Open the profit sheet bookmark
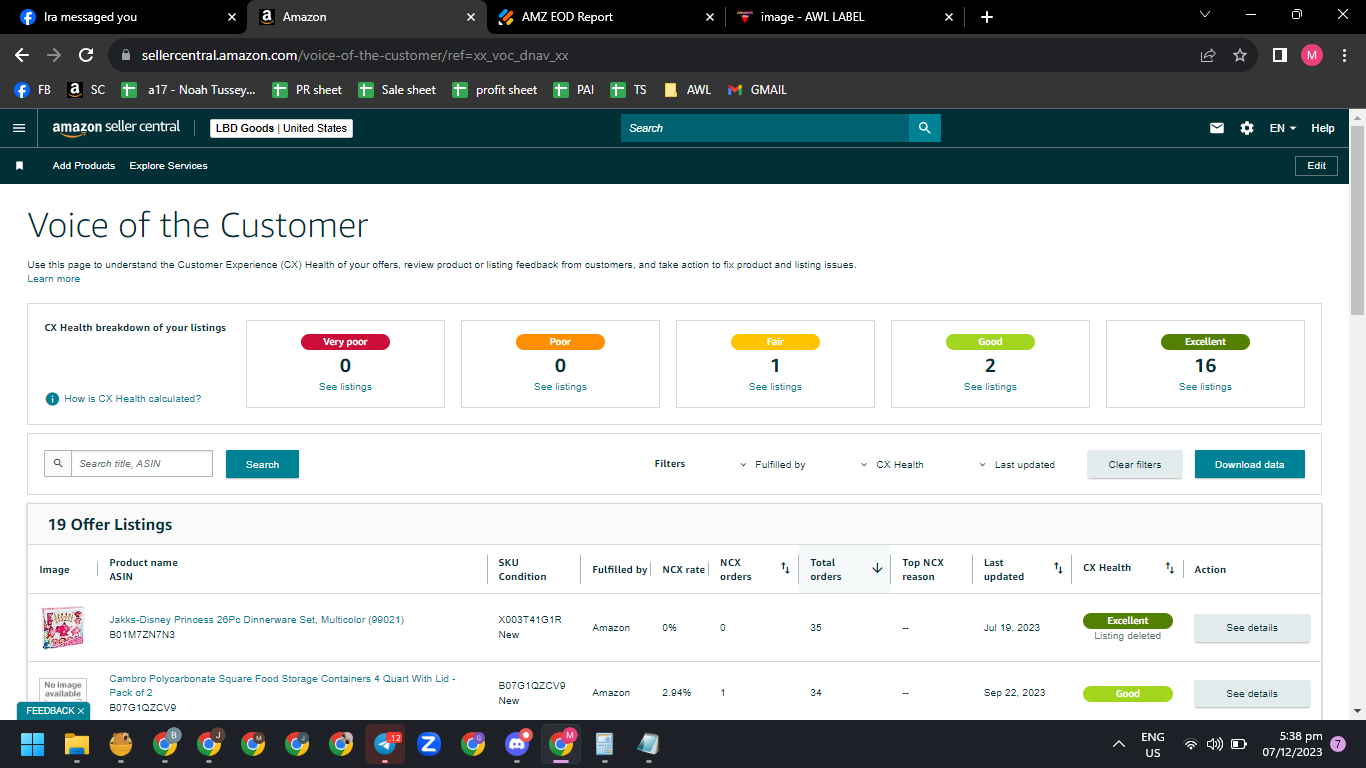 click(x=494, y=90)
